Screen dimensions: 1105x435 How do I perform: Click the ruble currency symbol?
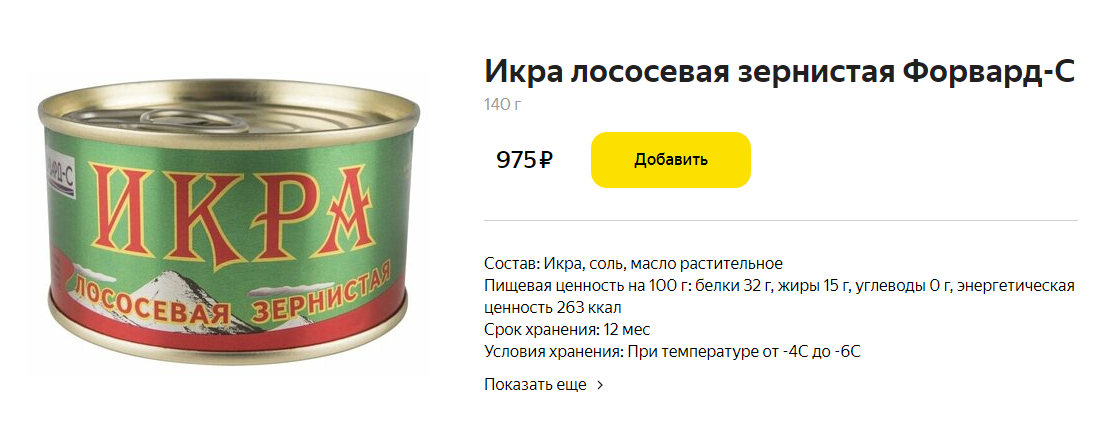pos(545,161)
